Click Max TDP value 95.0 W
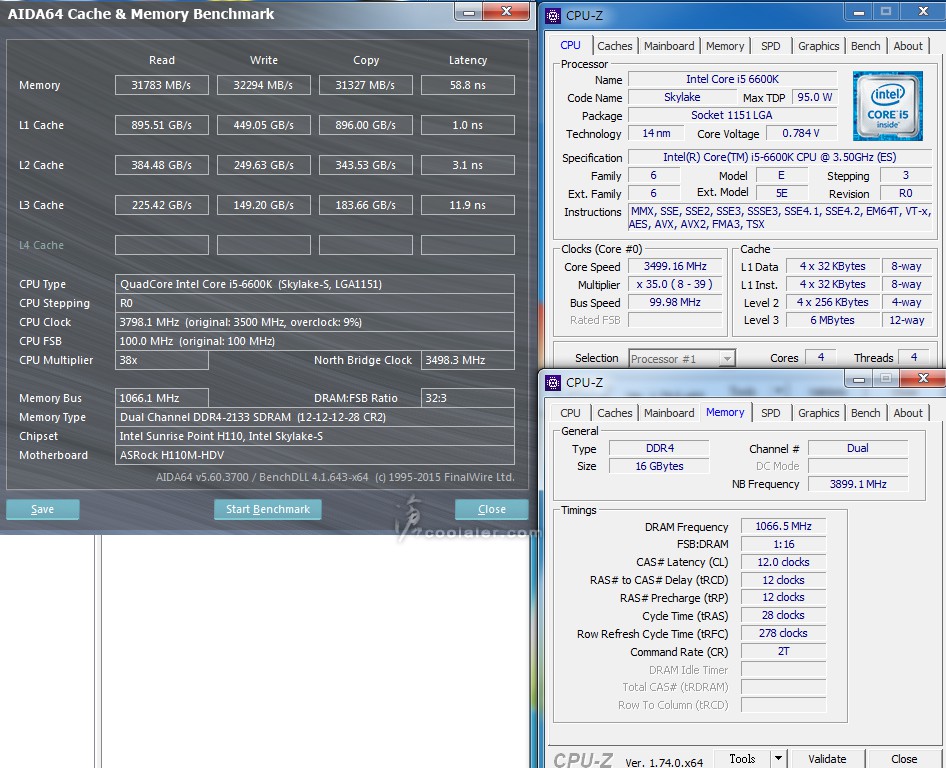Viewport: 946px width, 768px height. (x=814, y=97)
